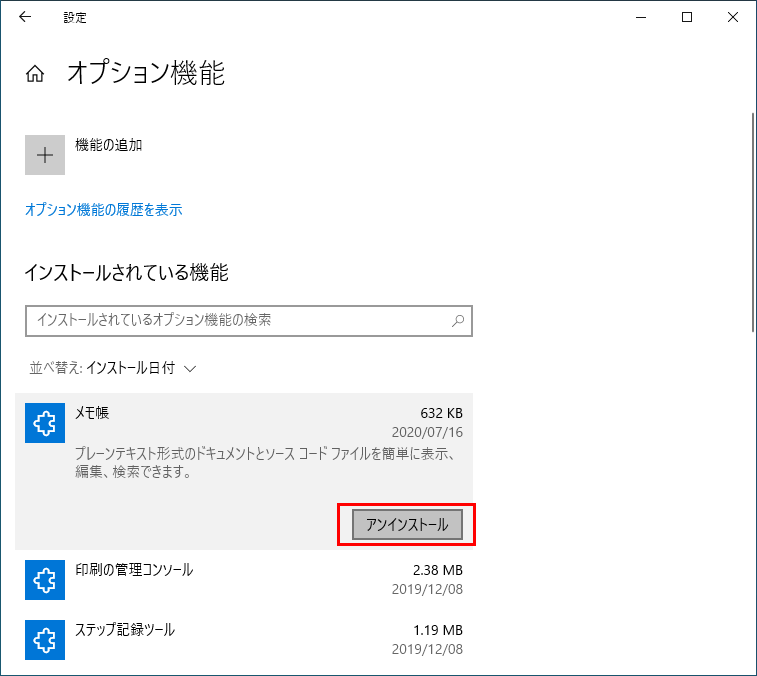This screenshot has height=676, width=757.
Task: Click the 2.38 MB size value
Action: 438,570
